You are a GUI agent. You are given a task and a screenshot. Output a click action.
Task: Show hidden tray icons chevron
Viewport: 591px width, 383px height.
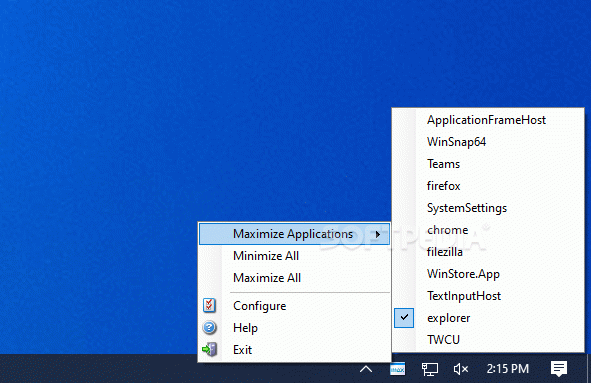point(366,369)
